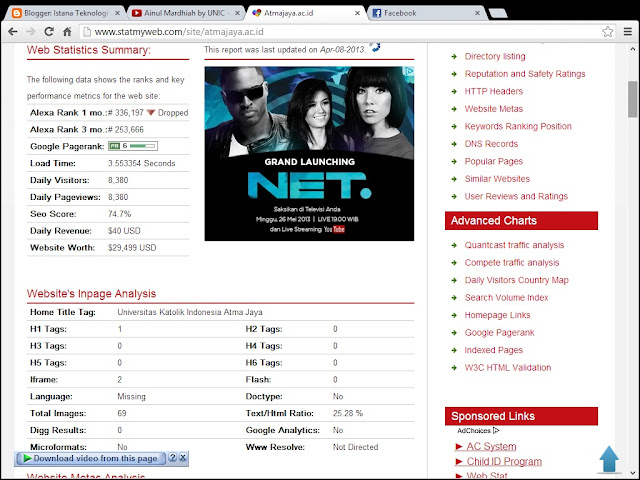Open the Indexed Pages link
This screenshot has height=480, width=640.
(493, 350)
